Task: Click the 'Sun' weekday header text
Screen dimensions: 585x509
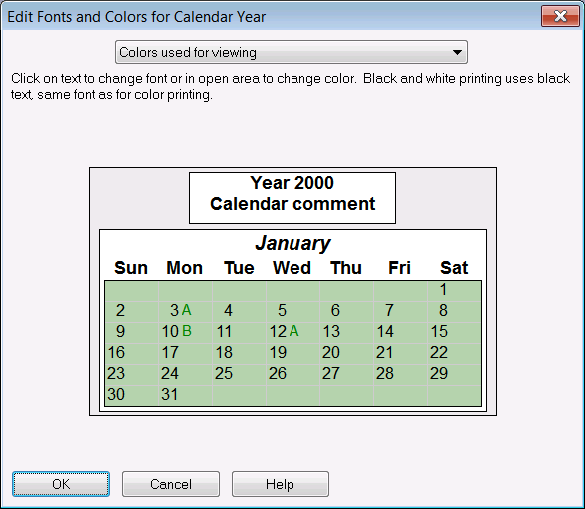Action: coord(131,268)
